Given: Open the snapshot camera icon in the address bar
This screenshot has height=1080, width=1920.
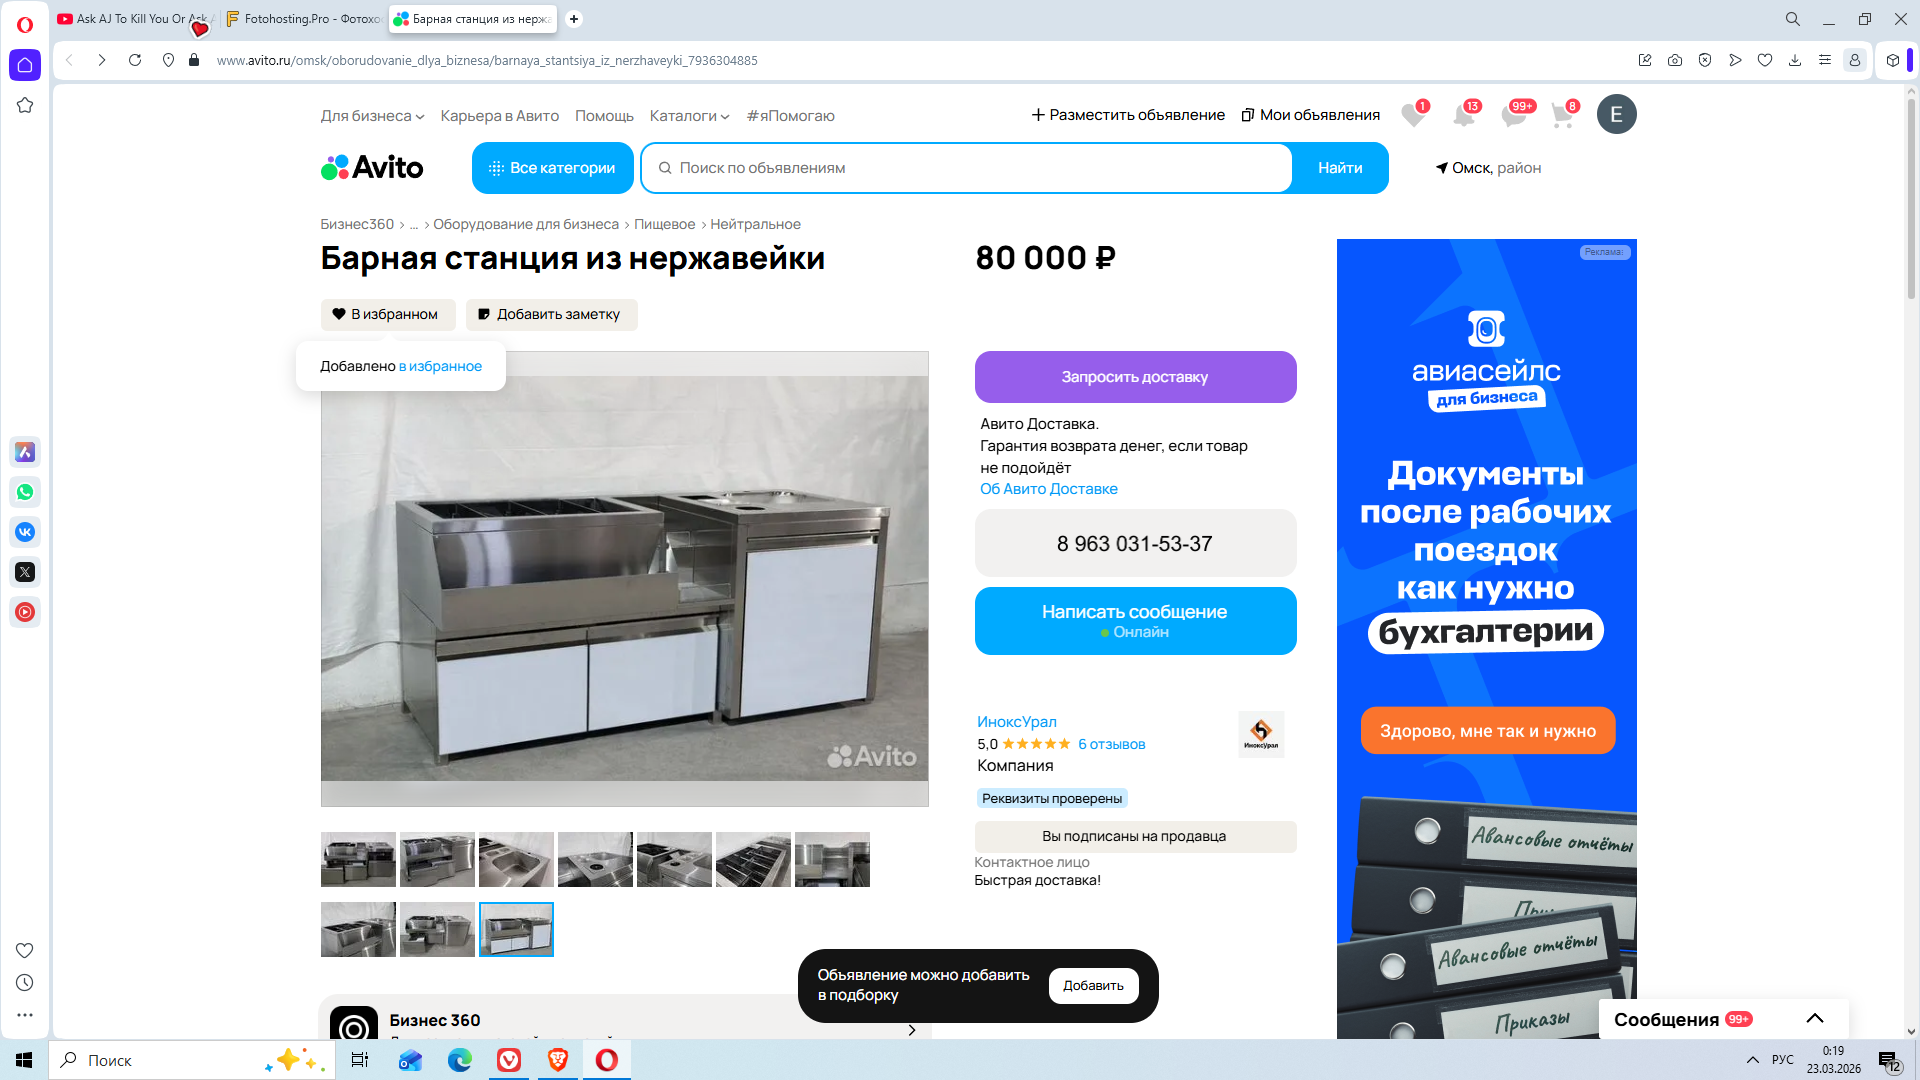Looking at the screenshot, I should pos(1675,60).
